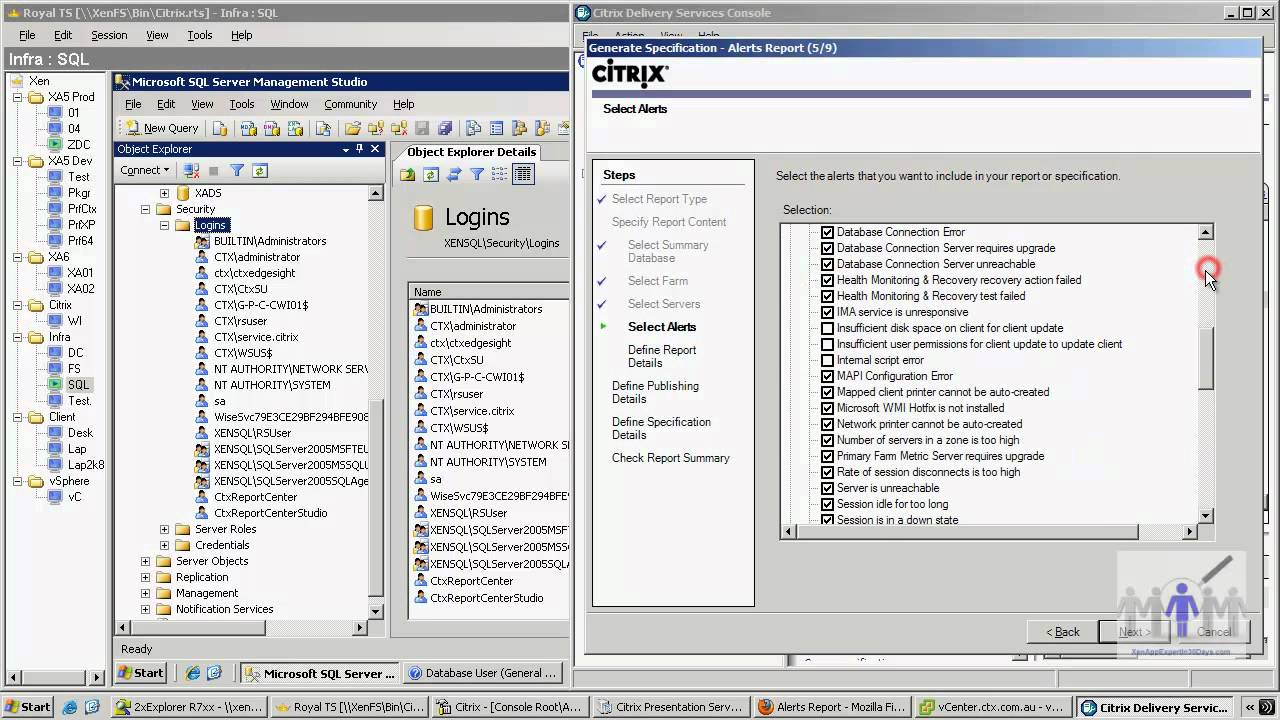Click the Save All icon in SSMS toolbar
The width and height of the screenshot is (1280, 720).
pos(445,128)
